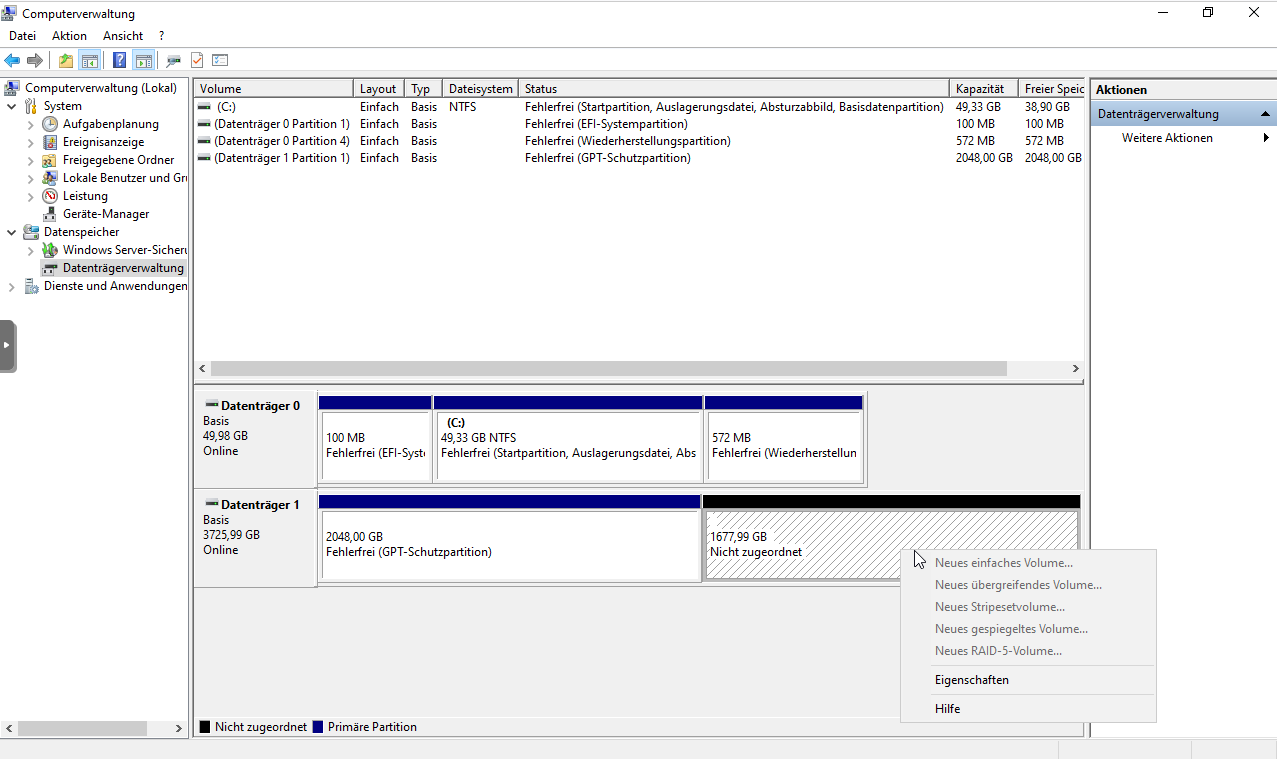Viewport: 1277px width, 759px height.
Task: Click the Computerverwaltung (Lokal) root icon
Action: pos(12,88)
